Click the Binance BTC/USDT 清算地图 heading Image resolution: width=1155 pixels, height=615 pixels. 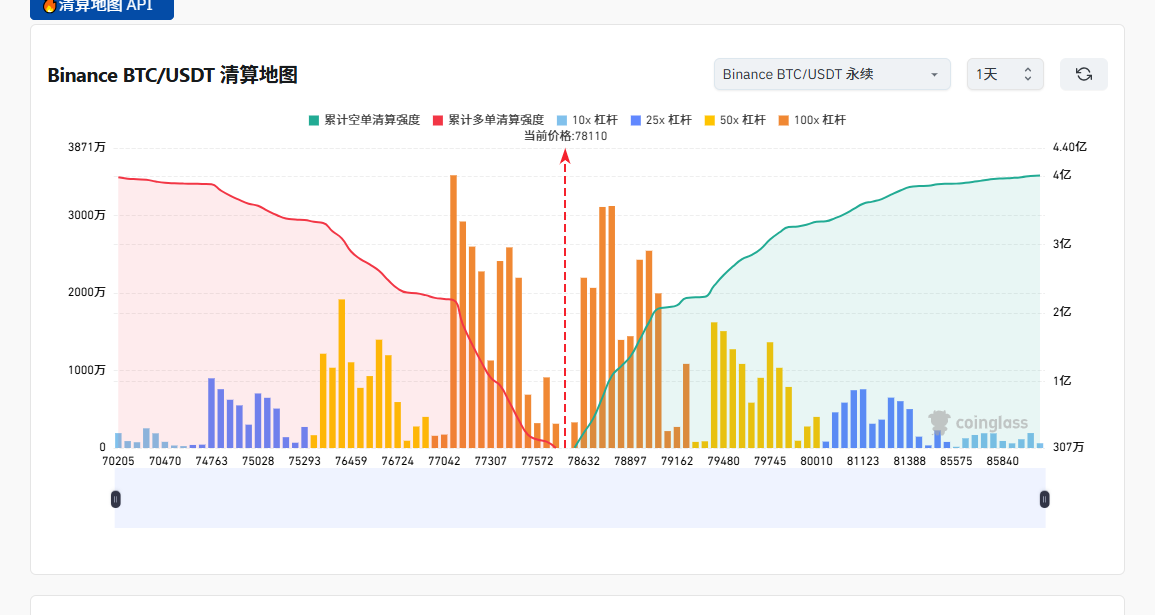(x=172, y=75)
